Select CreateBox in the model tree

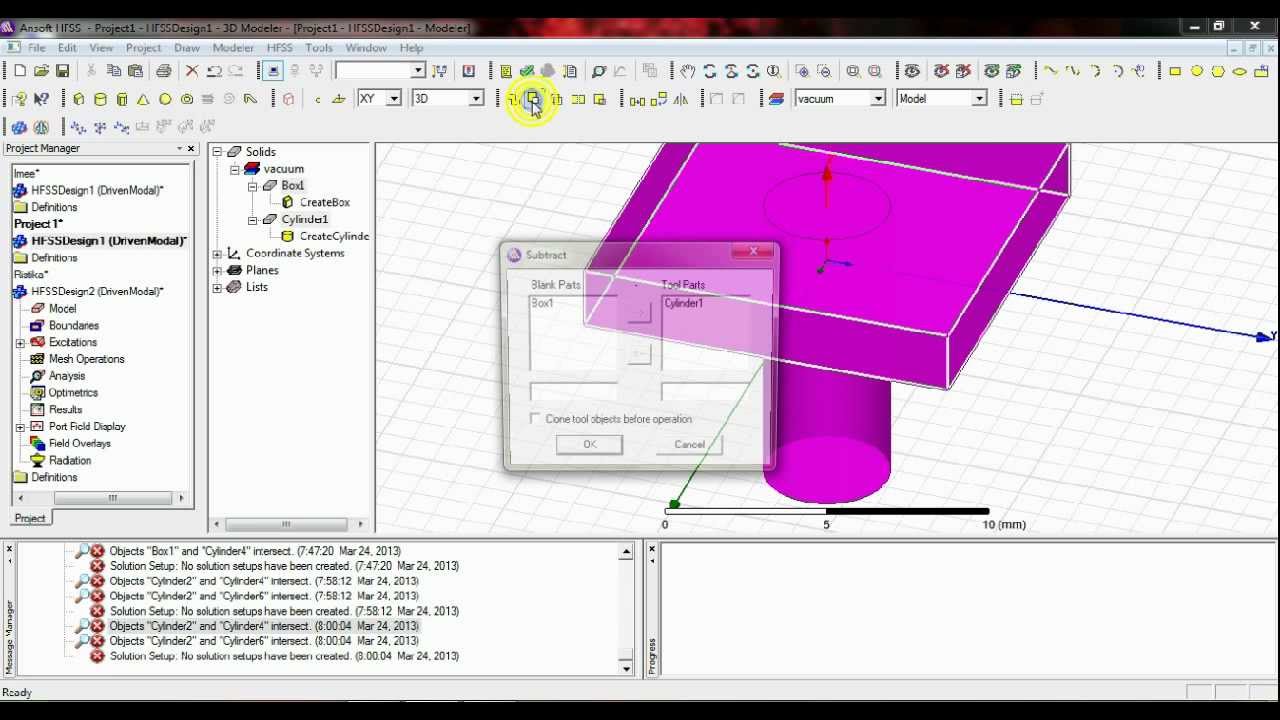click(x=325, y=202)
